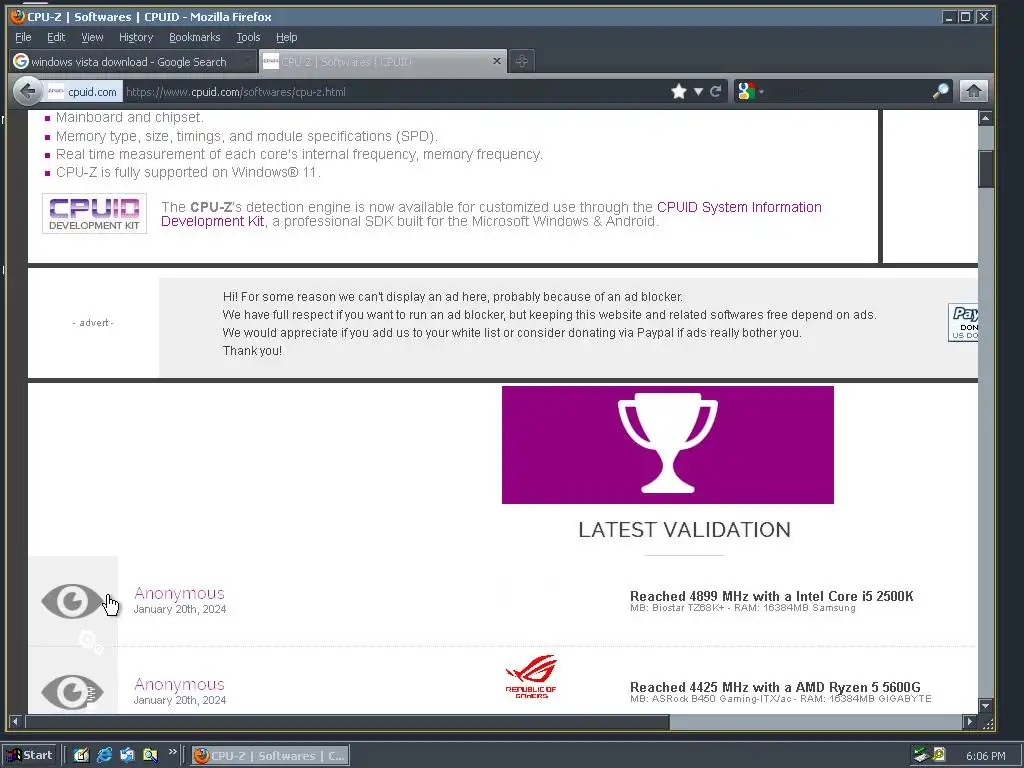
Task: Open the Bookmarks menu
Action: (x=195, y=37)
